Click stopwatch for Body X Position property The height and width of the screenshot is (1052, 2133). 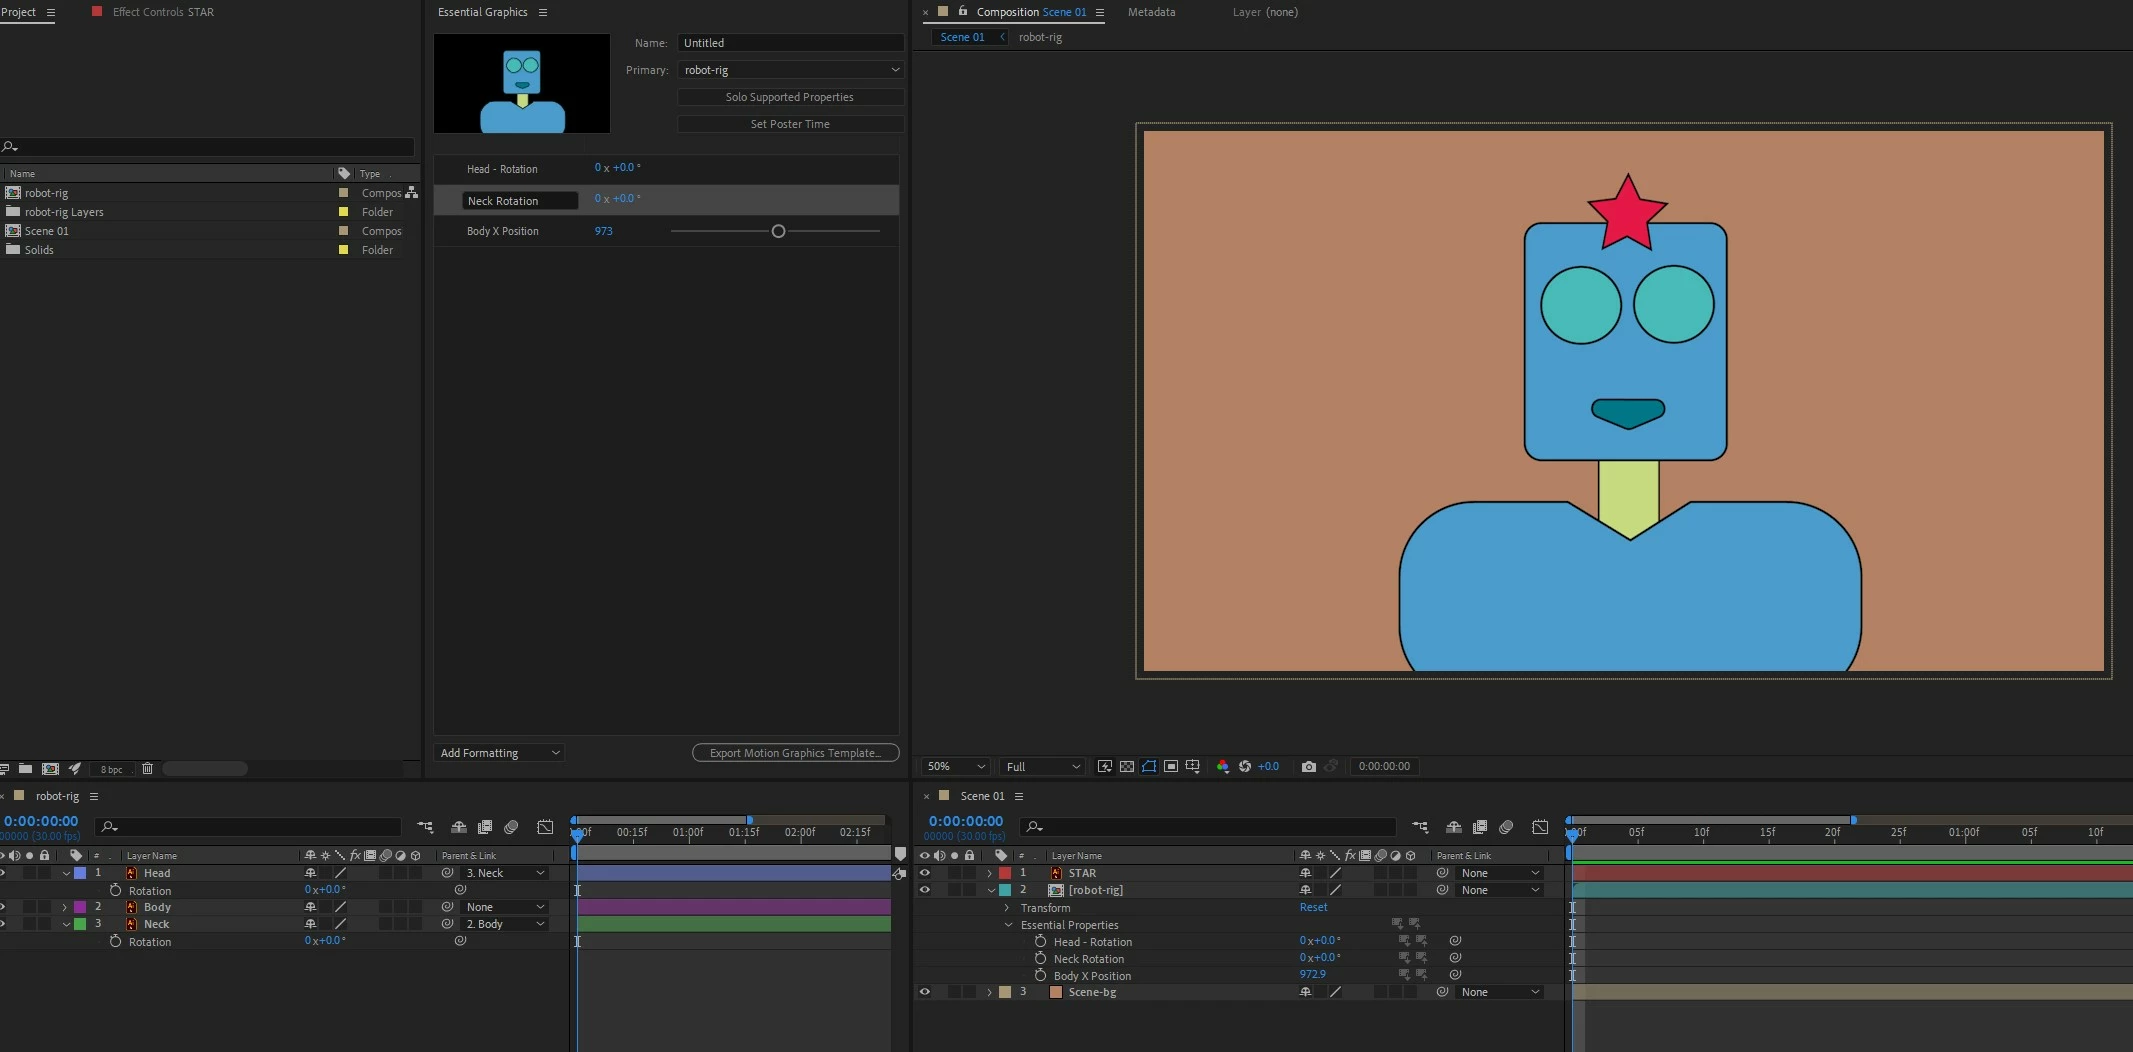pyautogui.click(x=1040, y=975)
